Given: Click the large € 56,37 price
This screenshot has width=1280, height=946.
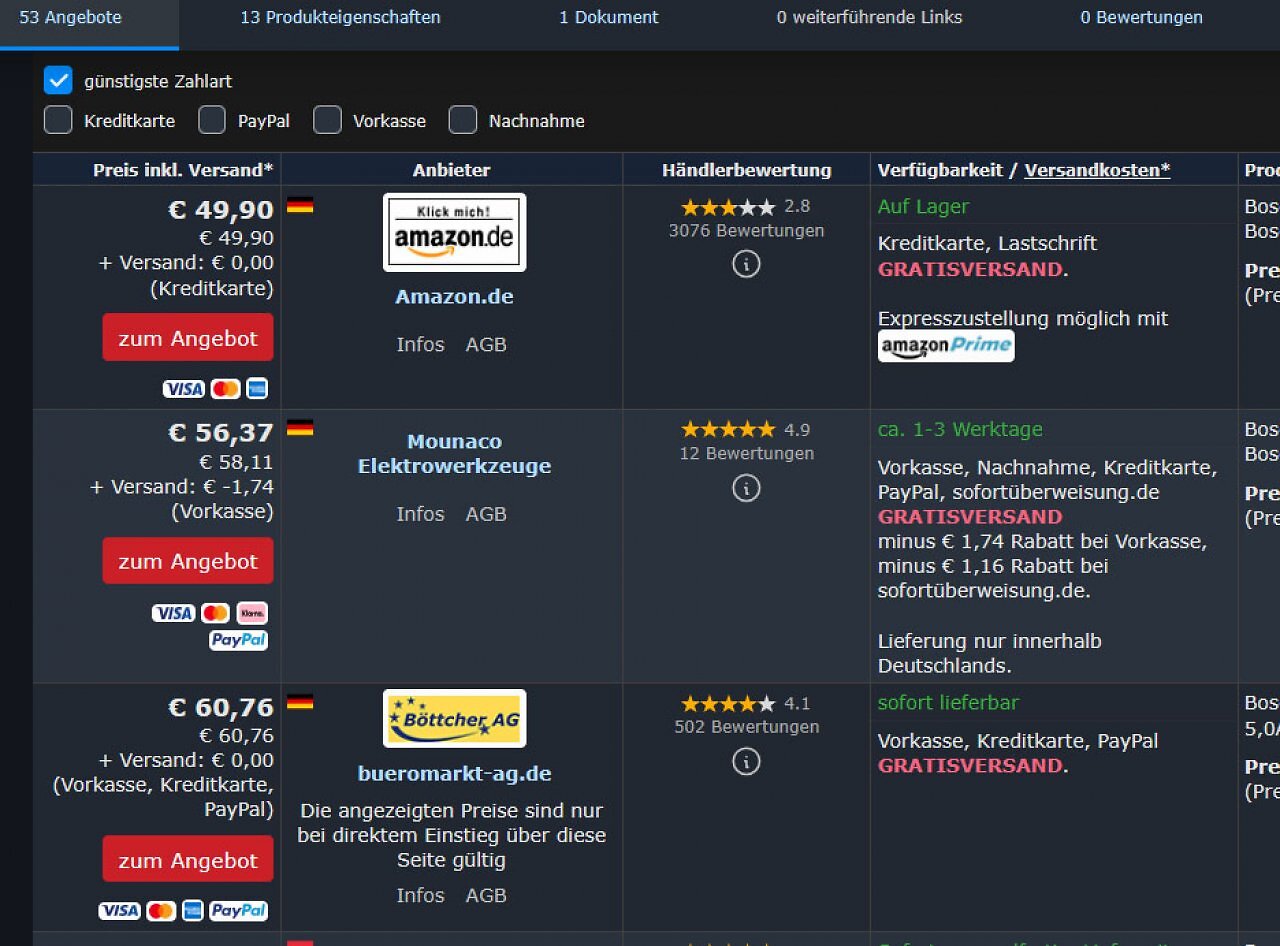Looking at the screenshot, I should pyautogui.click(x=221, y=433).
